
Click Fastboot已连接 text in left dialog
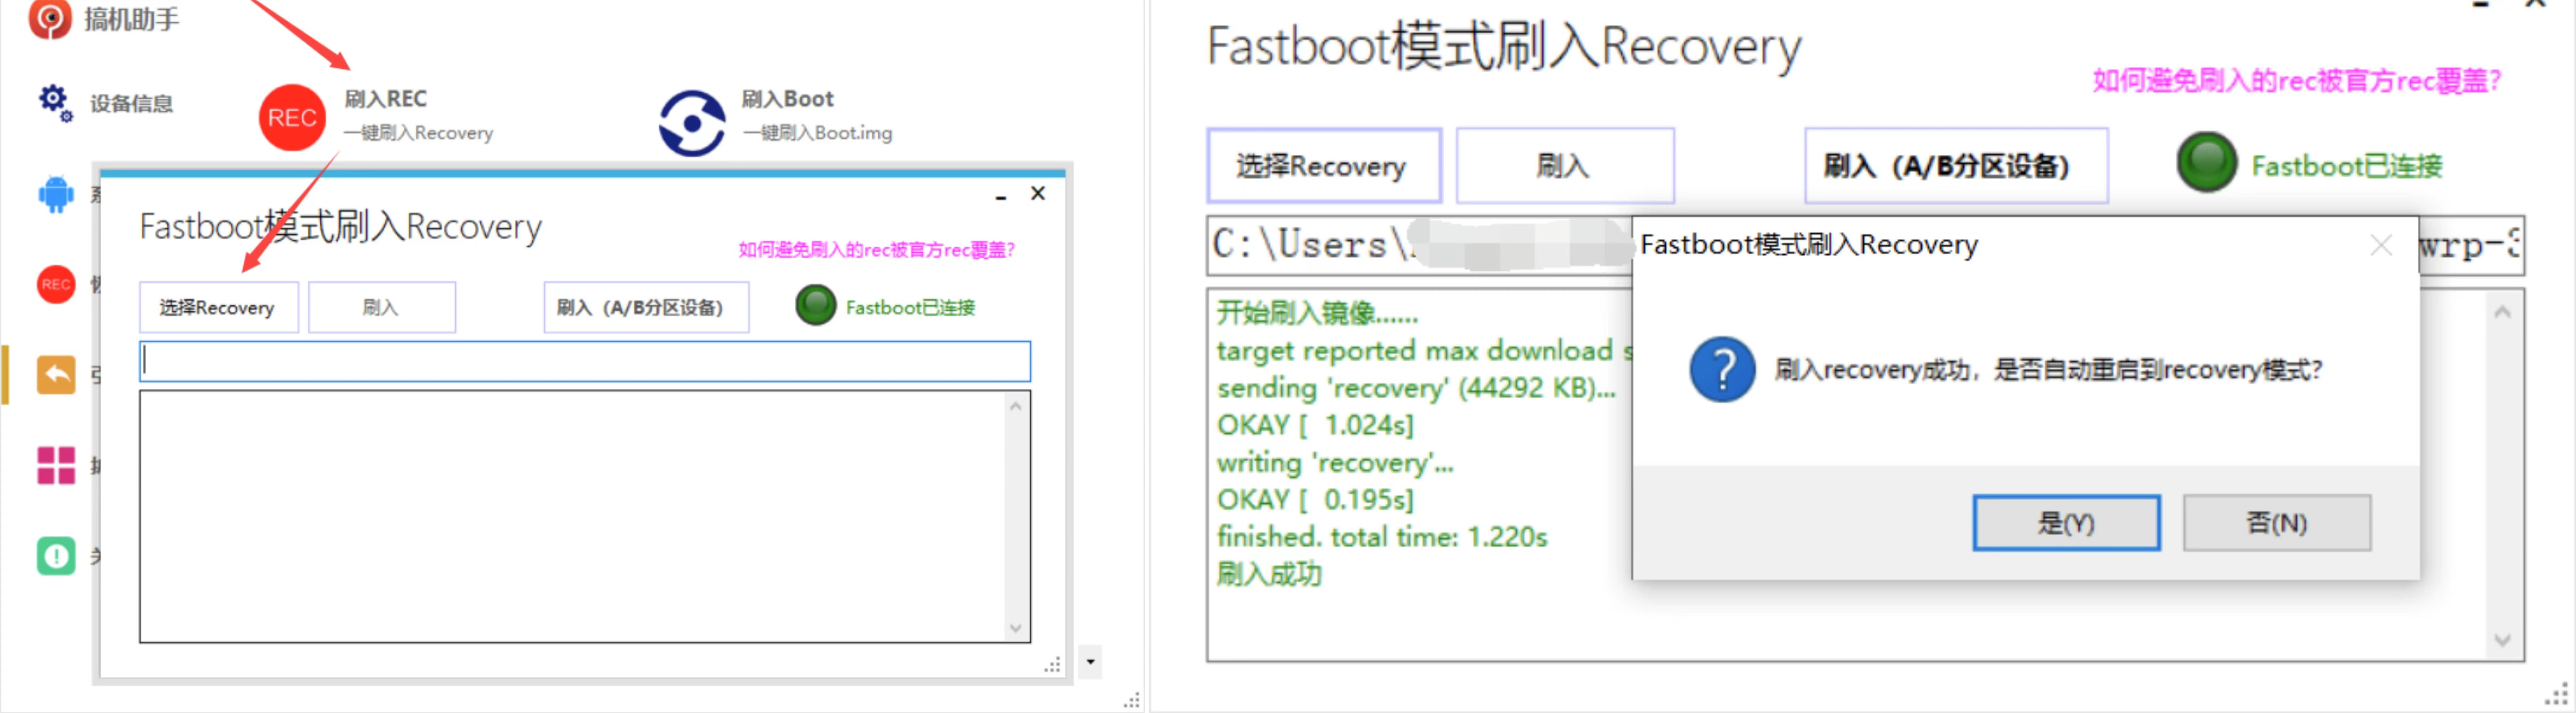point(910,307)
